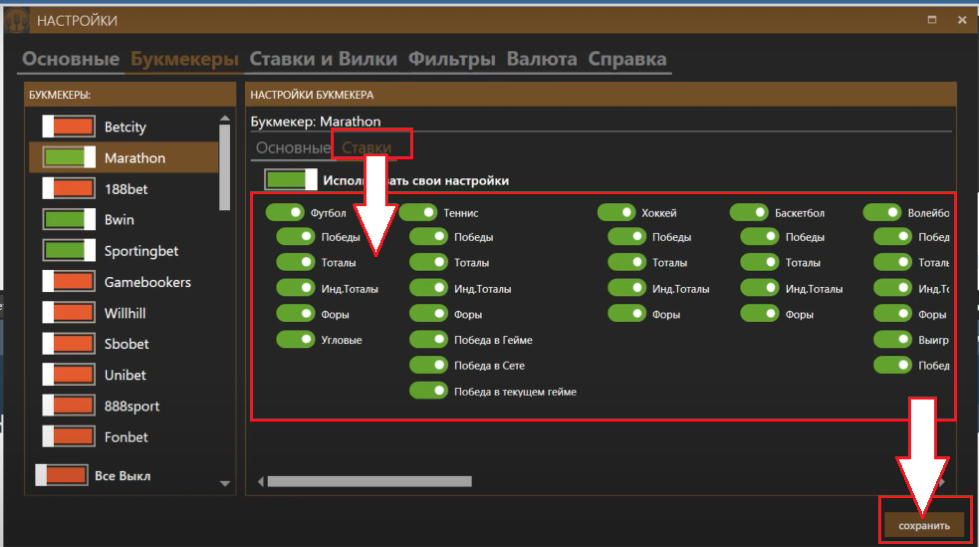
Task: Toggle the 888sport bookmaker switch
Action: click(69, 405)
